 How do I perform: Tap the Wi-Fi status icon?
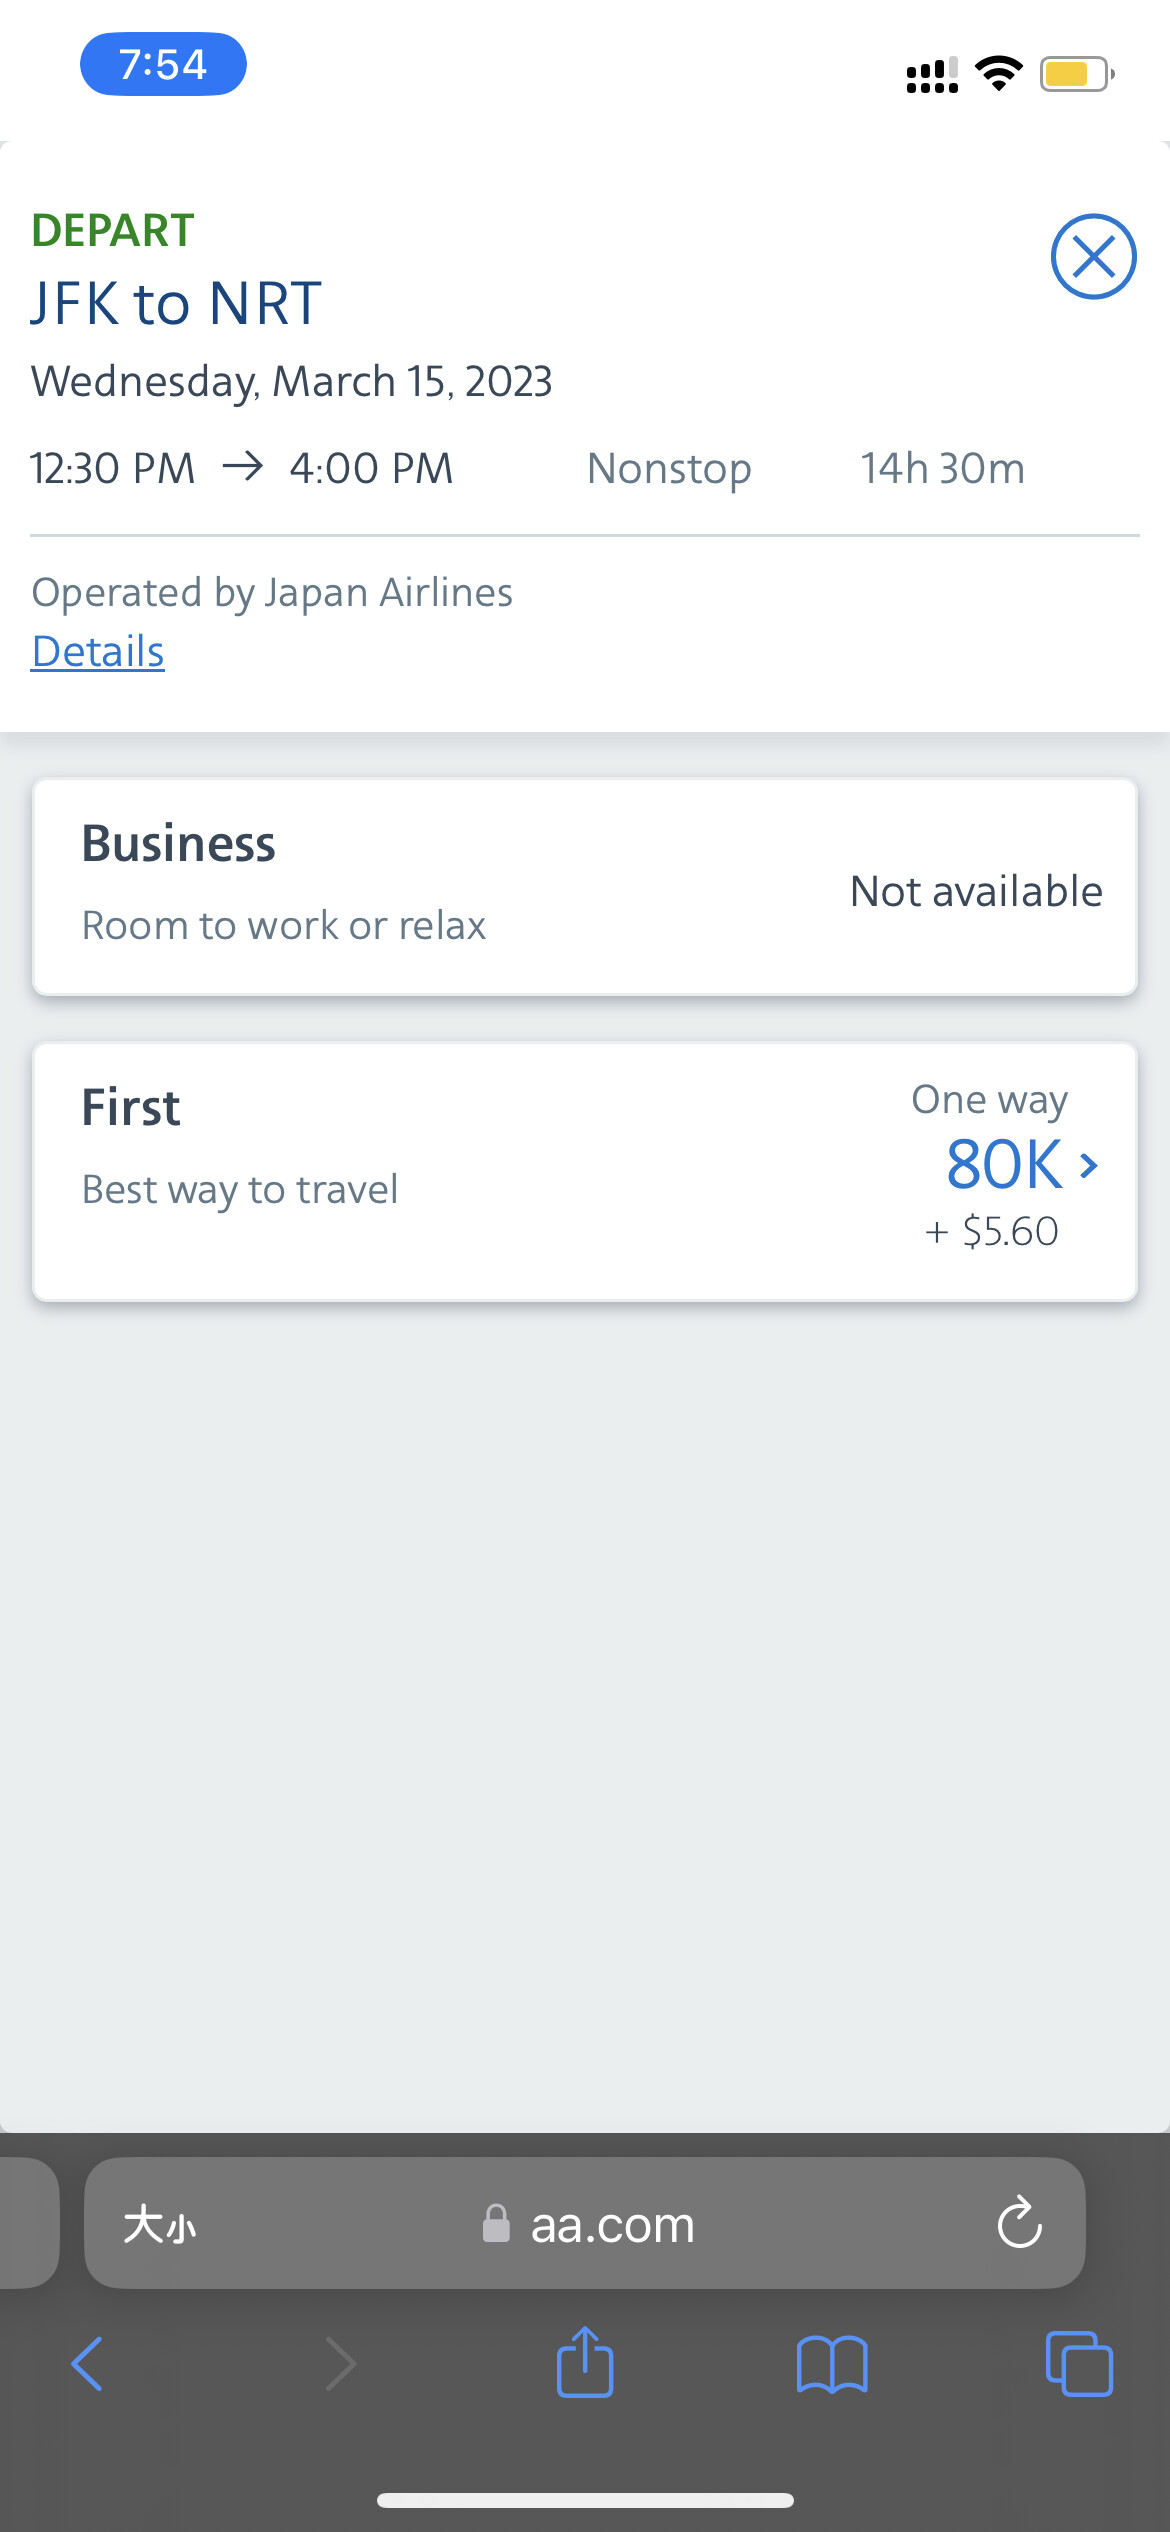998,73
